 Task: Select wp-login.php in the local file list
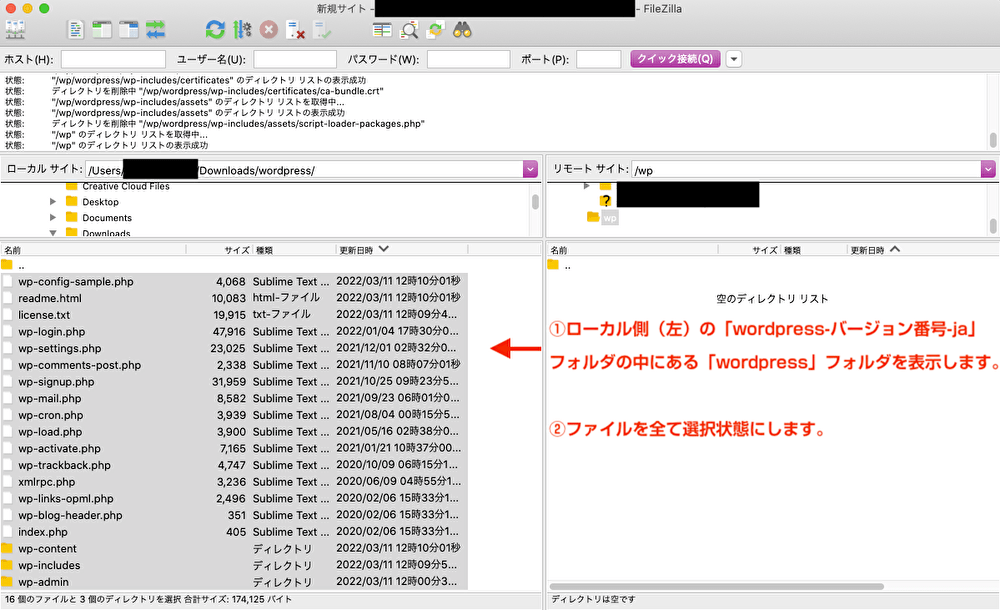[x=51, y=332]
